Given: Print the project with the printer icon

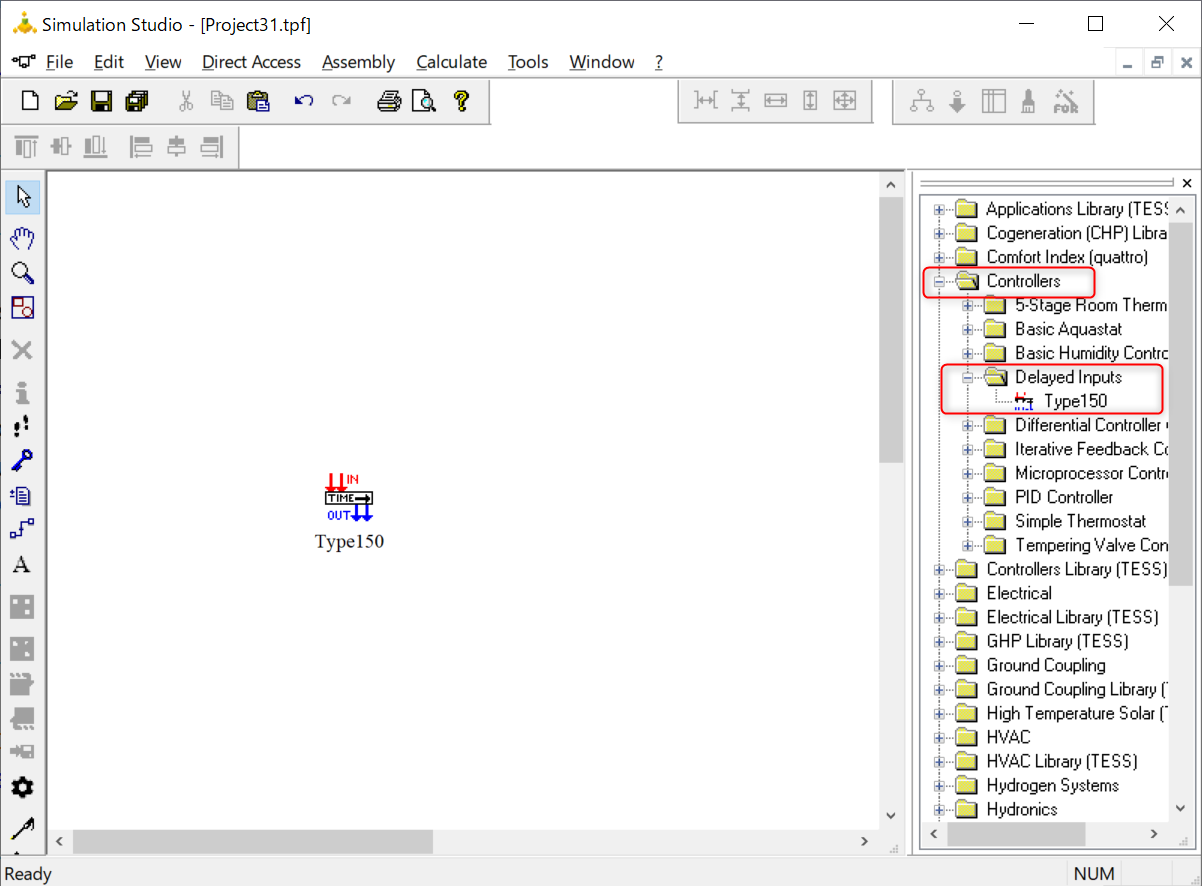Looking at the screenshot, I should [x=389, y=101].
